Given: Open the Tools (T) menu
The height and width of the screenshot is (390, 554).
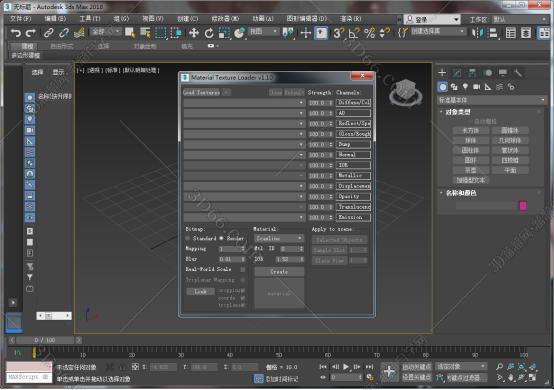Looking at the screenshot, I should pos(90,19).
